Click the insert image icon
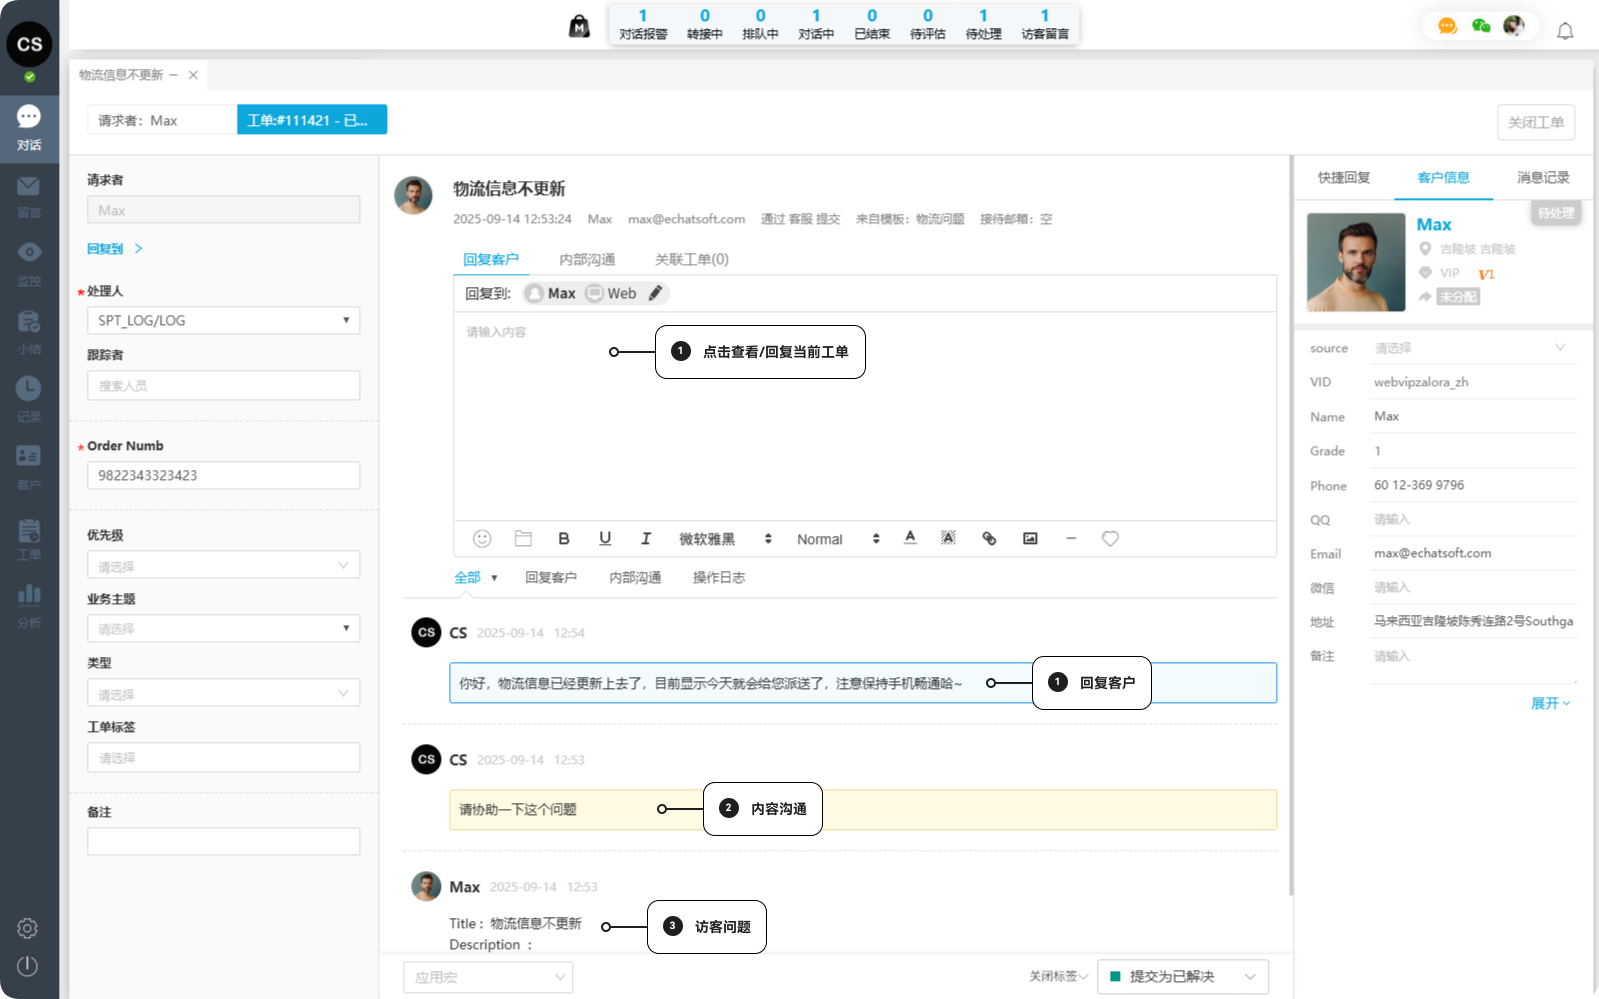The height and width of the screenshot is (999, 1599). click(1030, 539)
